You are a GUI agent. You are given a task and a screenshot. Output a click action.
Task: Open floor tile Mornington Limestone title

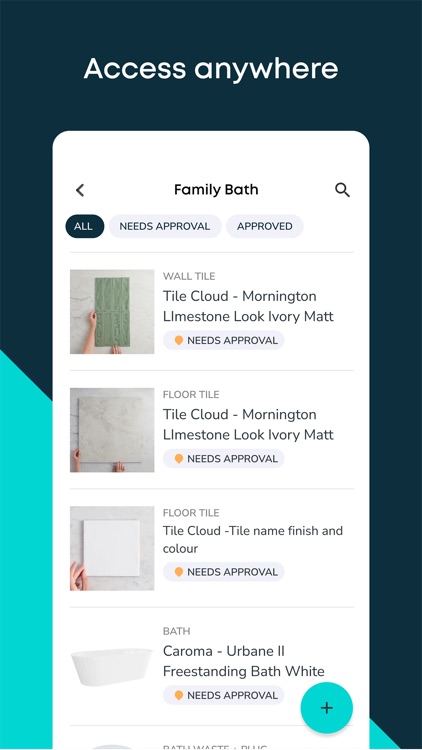pyautogui.click(x=248, y=424)
